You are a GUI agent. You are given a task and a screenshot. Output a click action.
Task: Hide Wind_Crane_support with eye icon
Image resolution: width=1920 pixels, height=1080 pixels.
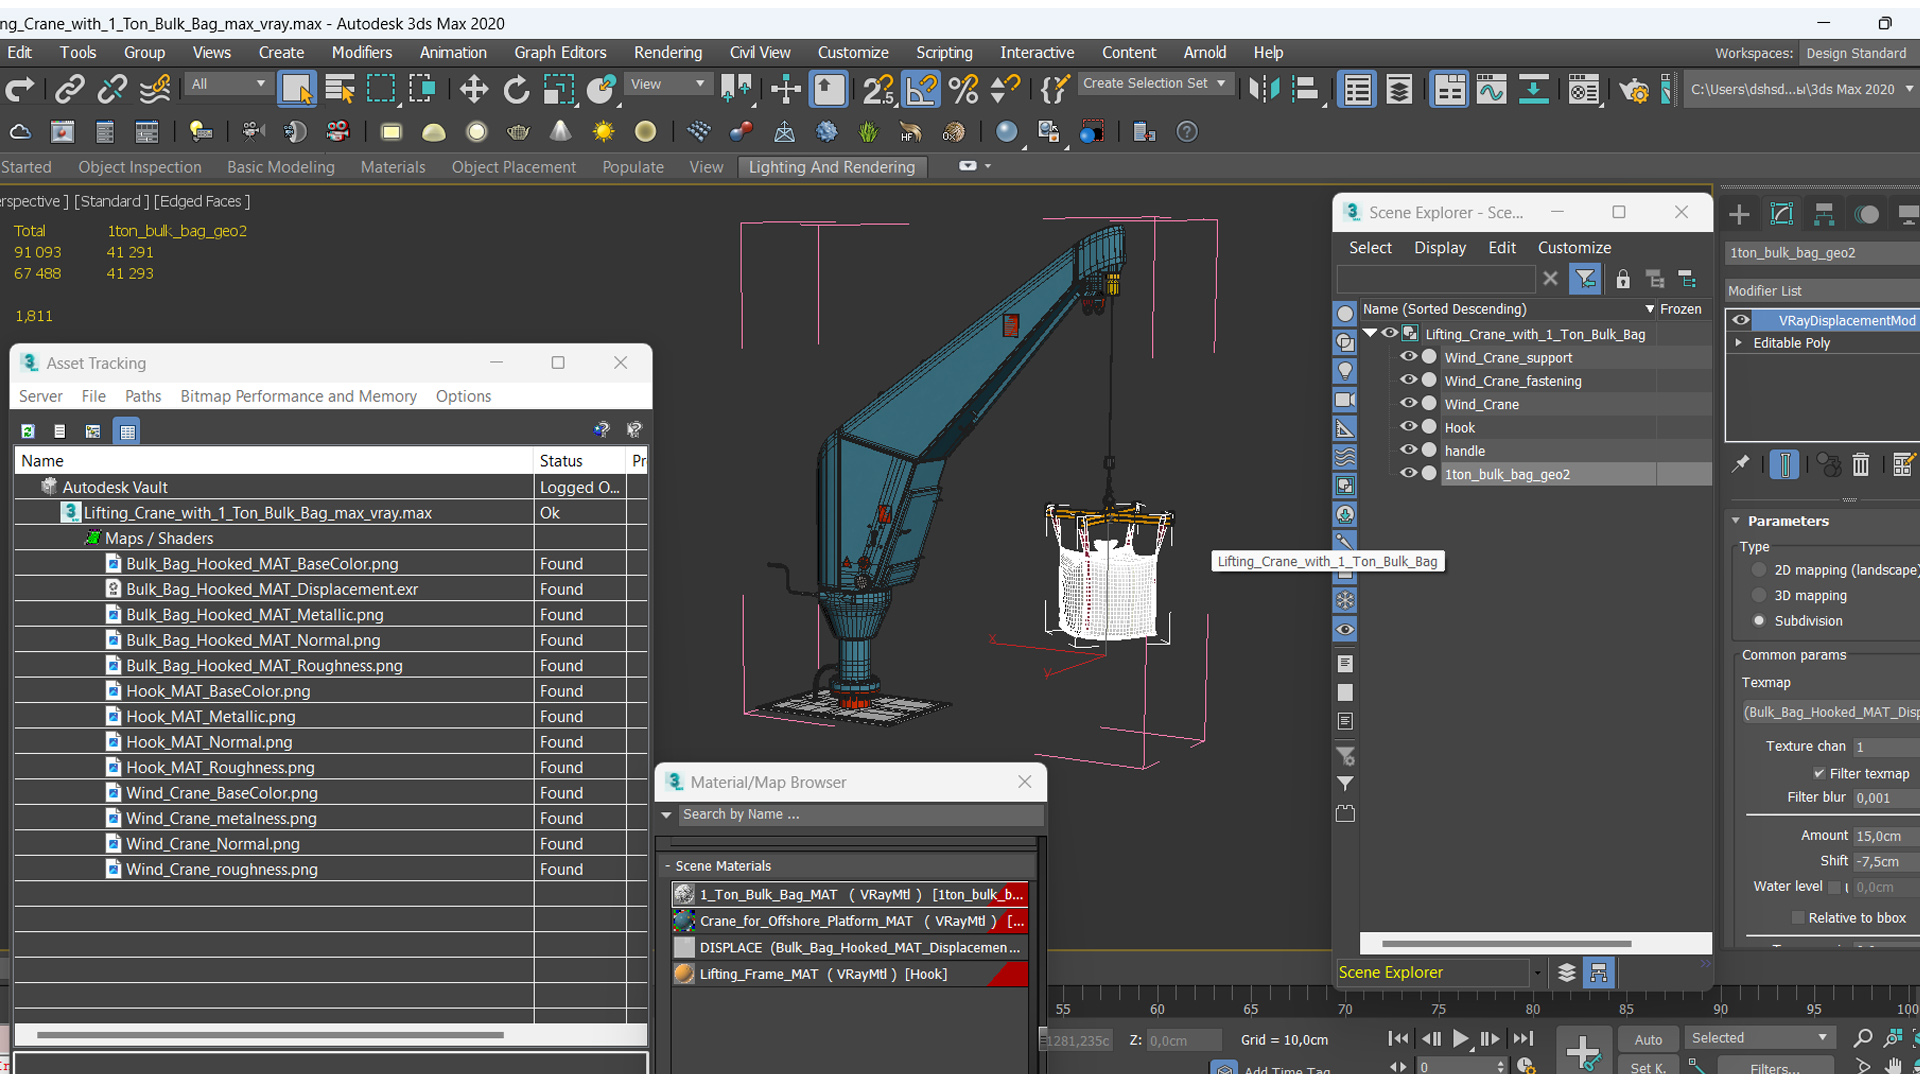click(x=1408, y=357)
